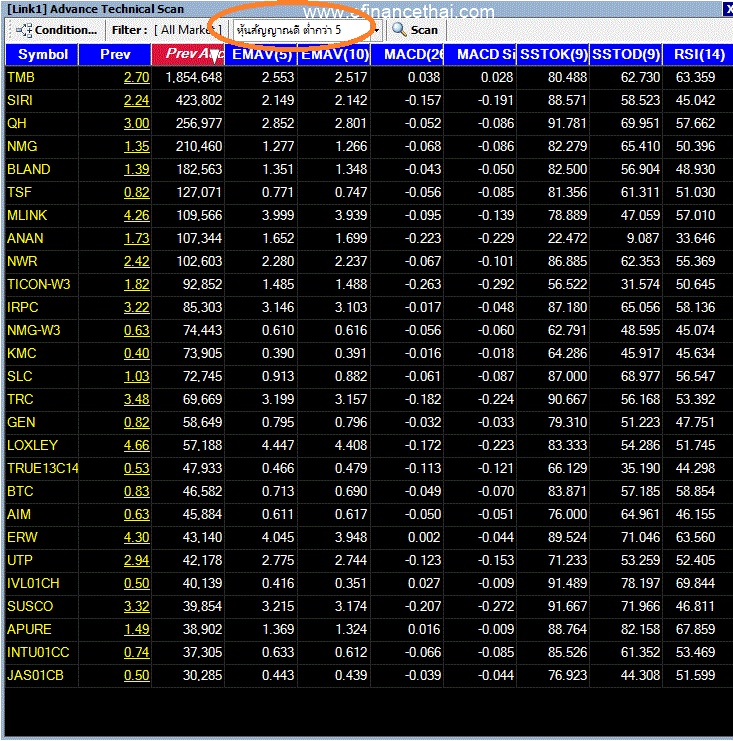Click SUSCO price link 3.32
This screenshot has height=741, width=733.
point(137,606)
